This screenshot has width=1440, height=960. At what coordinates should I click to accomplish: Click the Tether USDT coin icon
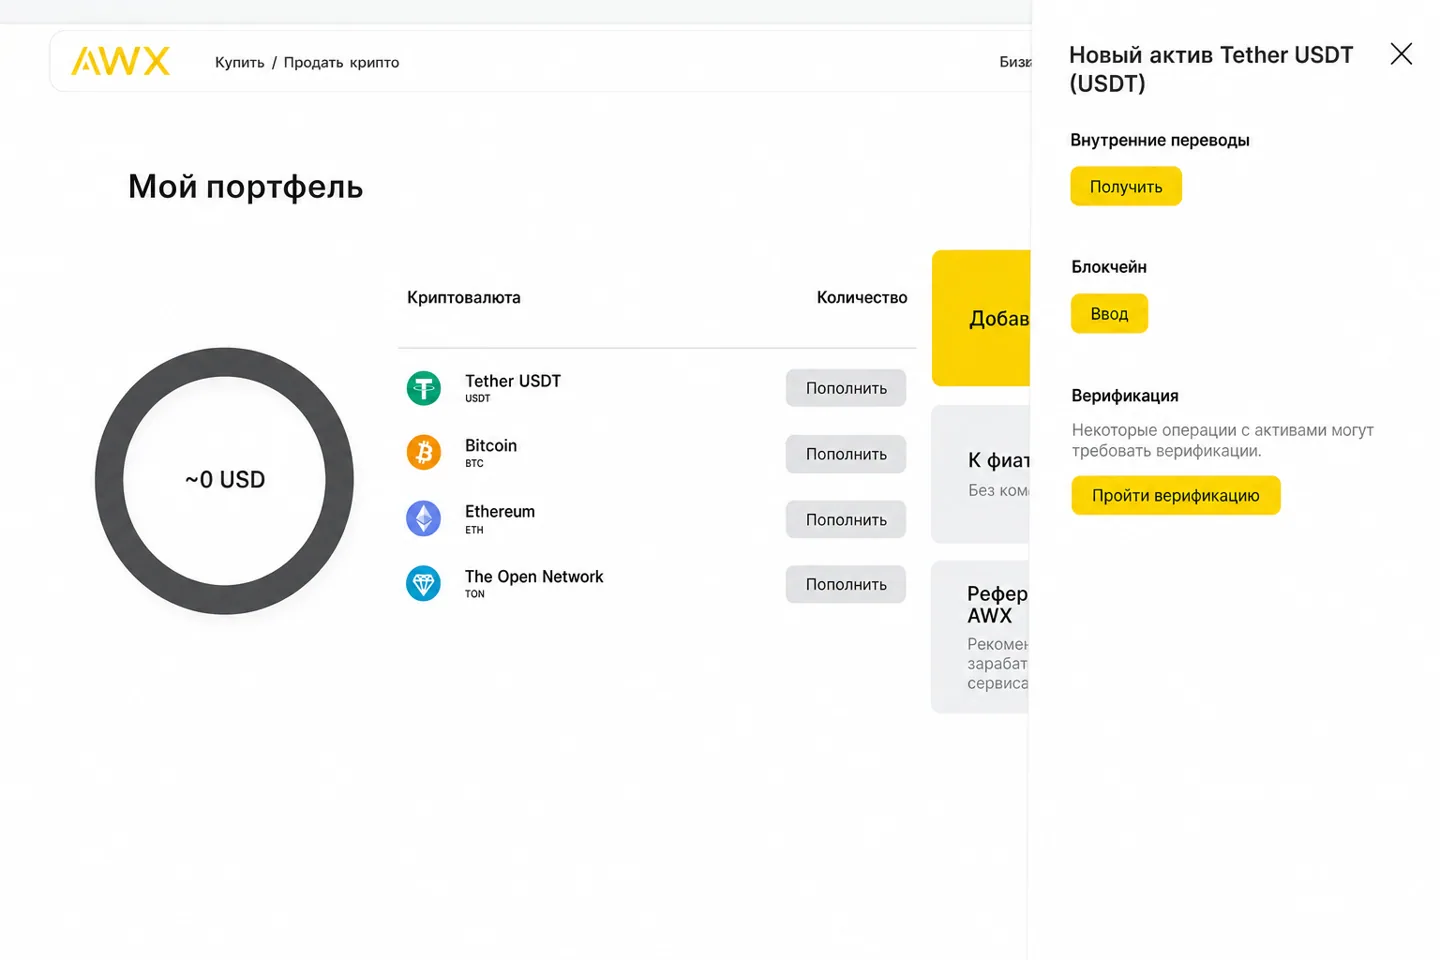[423, 388]
